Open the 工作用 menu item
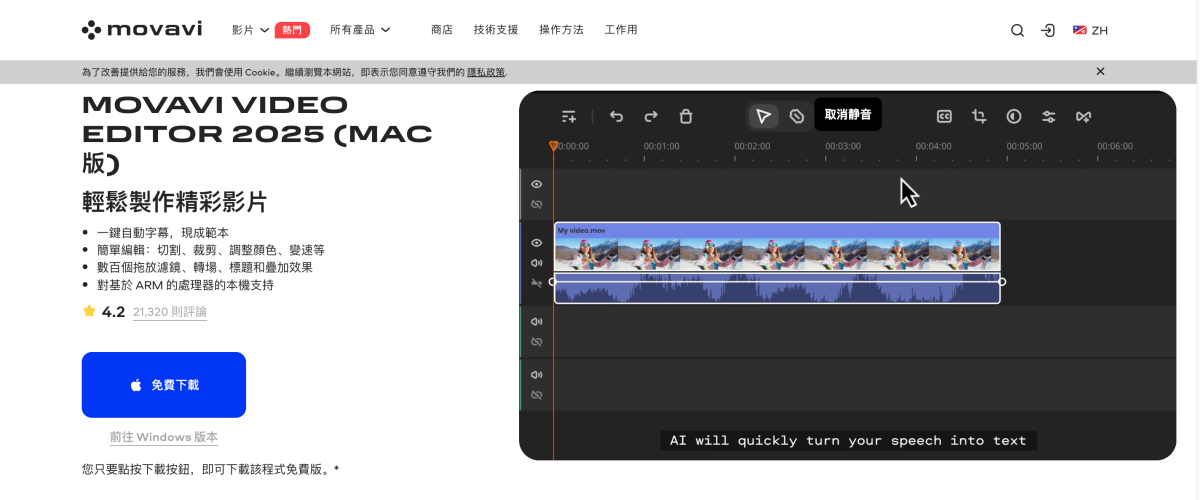1200x500 pixels. [621, 30]
